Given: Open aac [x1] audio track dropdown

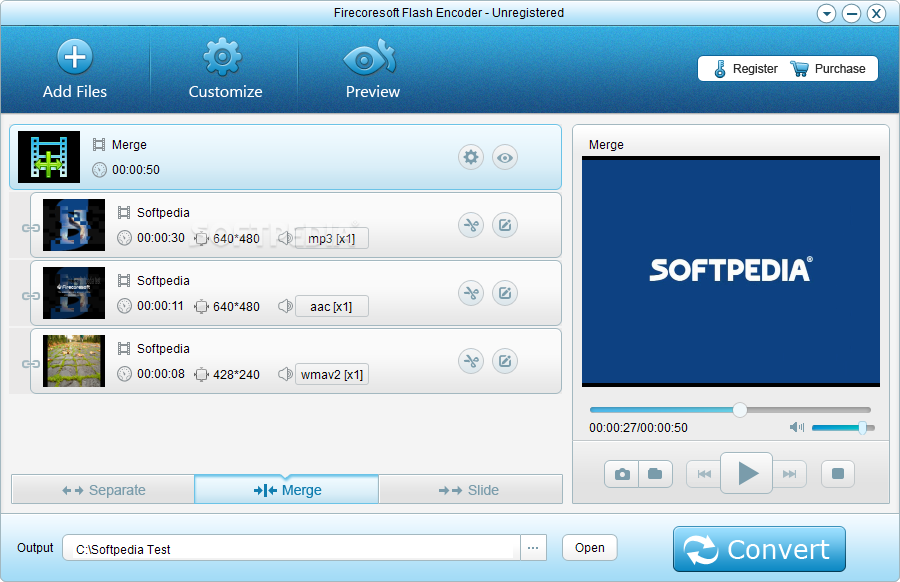Looking at the screenshot, I should click(332, 306).
